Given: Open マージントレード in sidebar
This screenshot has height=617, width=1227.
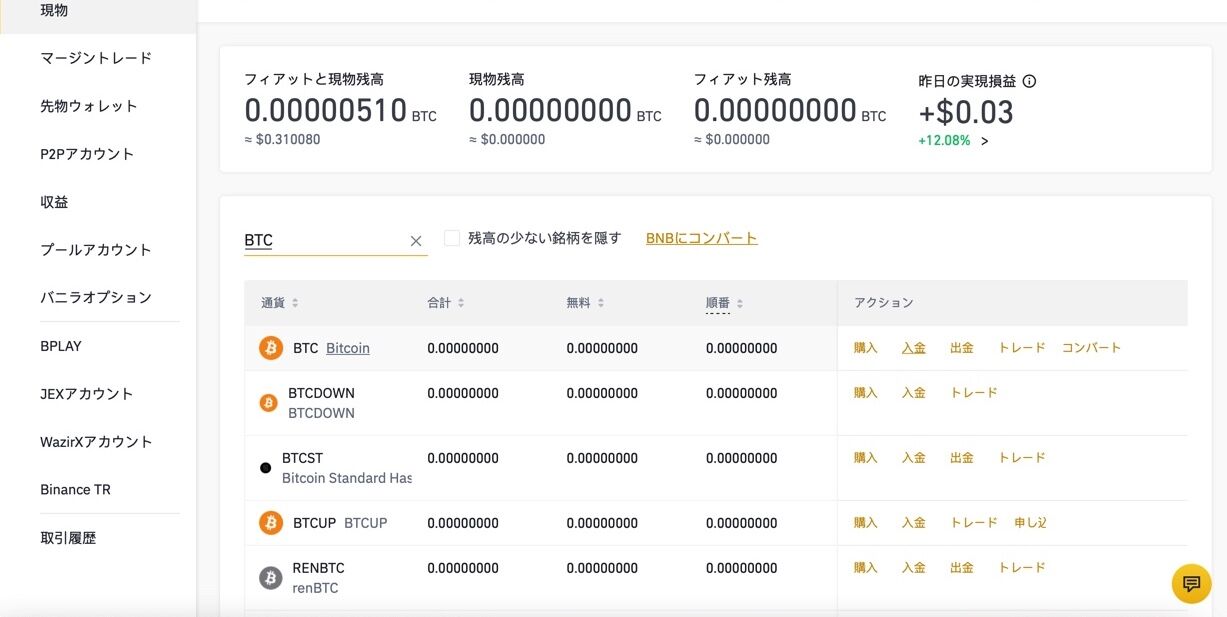Looking at the screenshot, I should coord(98,58).
